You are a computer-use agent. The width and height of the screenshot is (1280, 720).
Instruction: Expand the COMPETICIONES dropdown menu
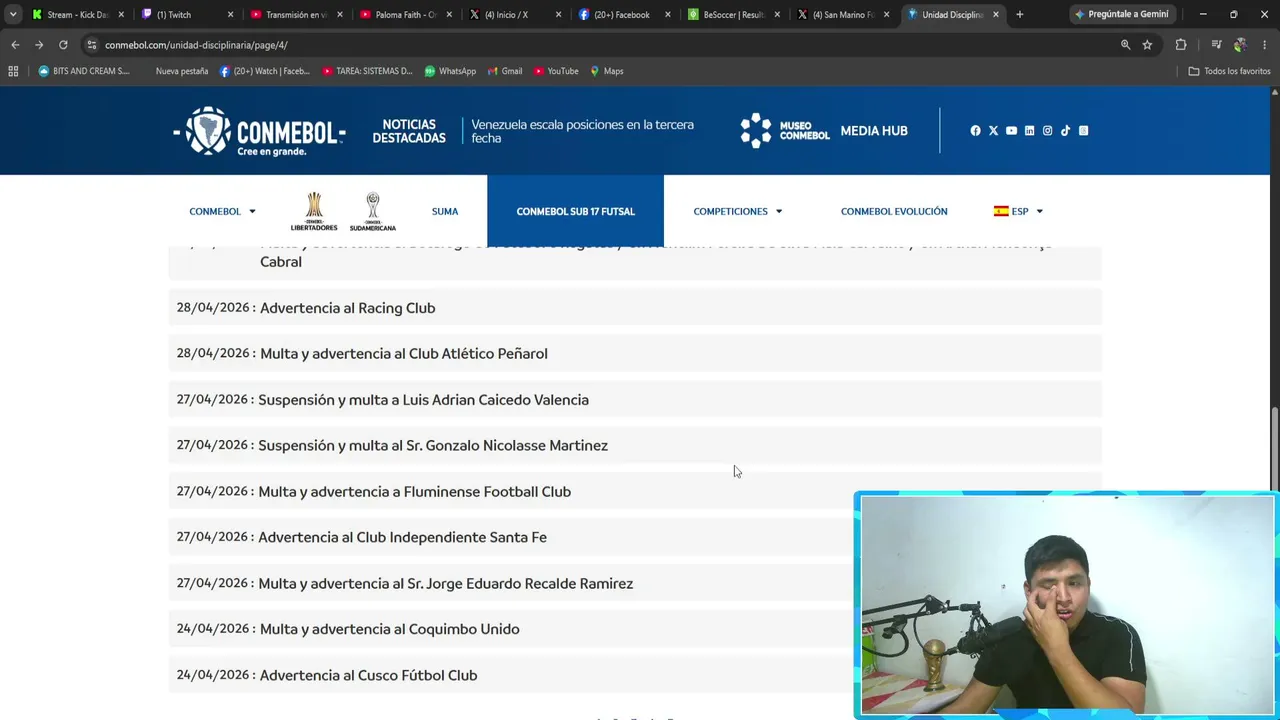tap(738, 211)
